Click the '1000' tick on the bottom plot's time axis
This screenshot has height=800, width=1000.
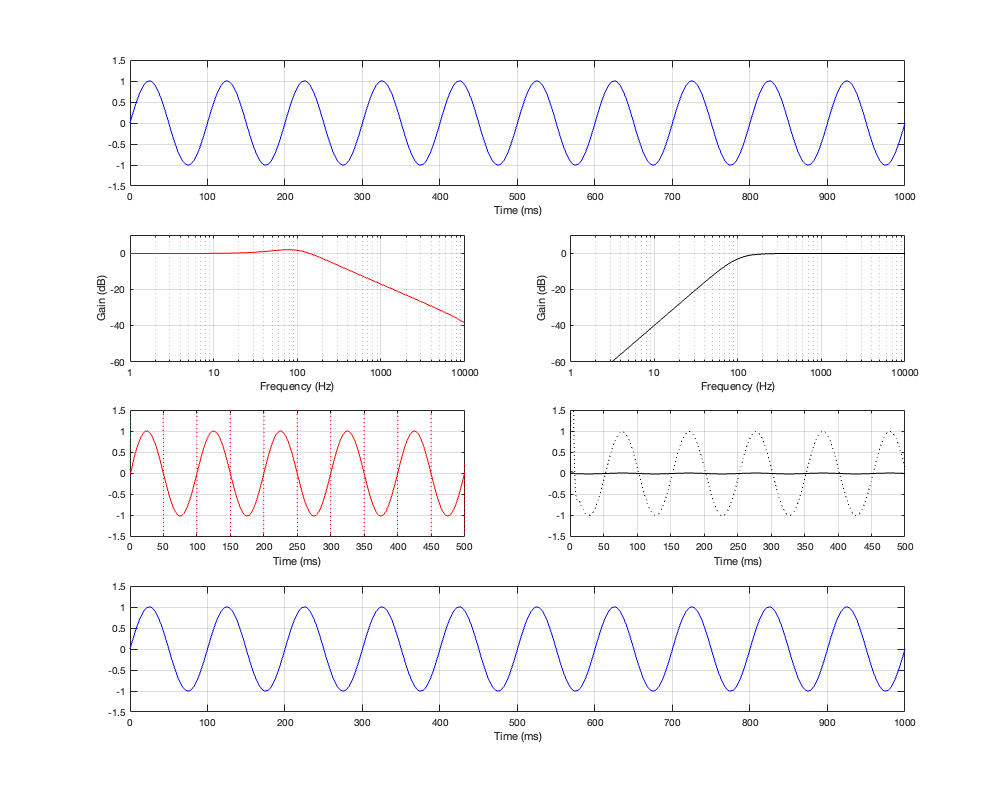(x=904, y=722)
